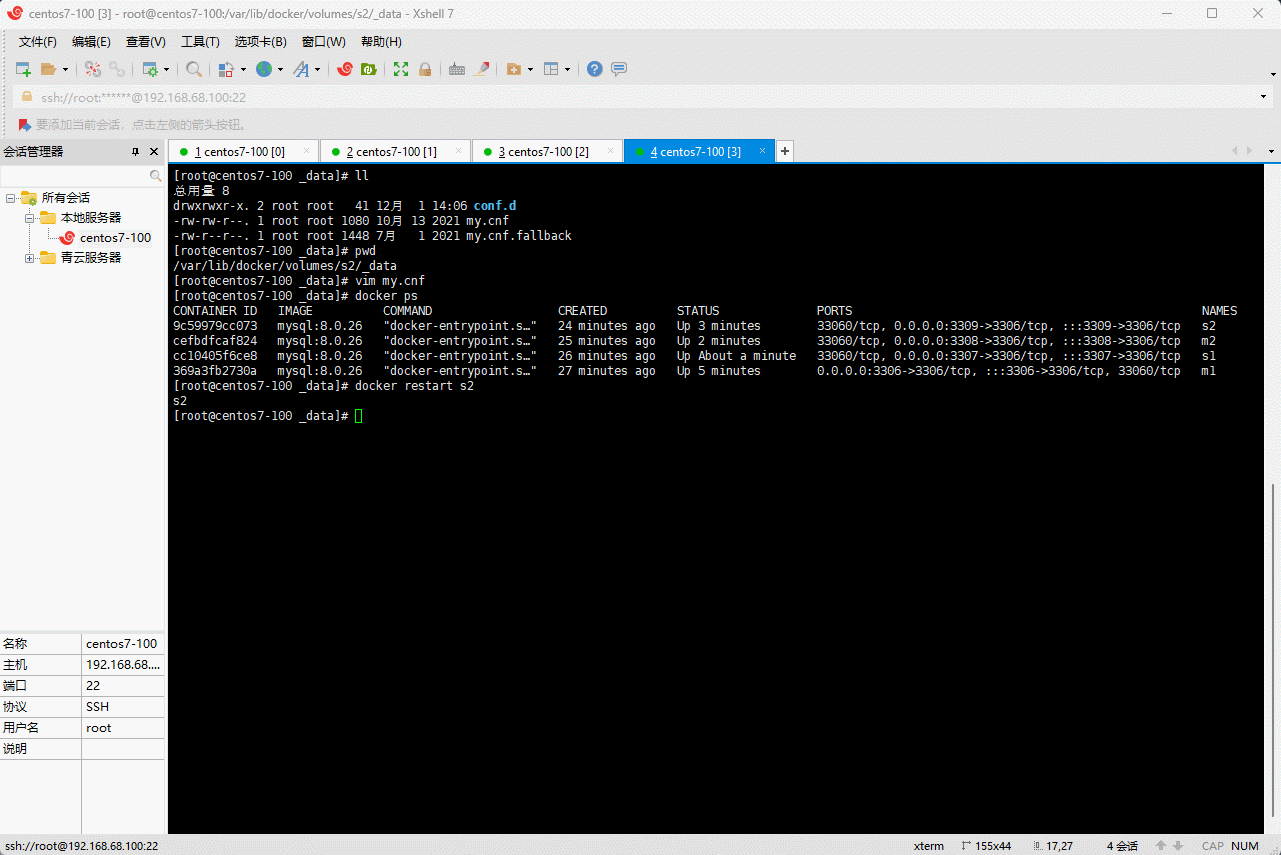Click the Reconnect link icon
Image resolution: width=1281 pixels, height=855 pixels.
[117, 69]
